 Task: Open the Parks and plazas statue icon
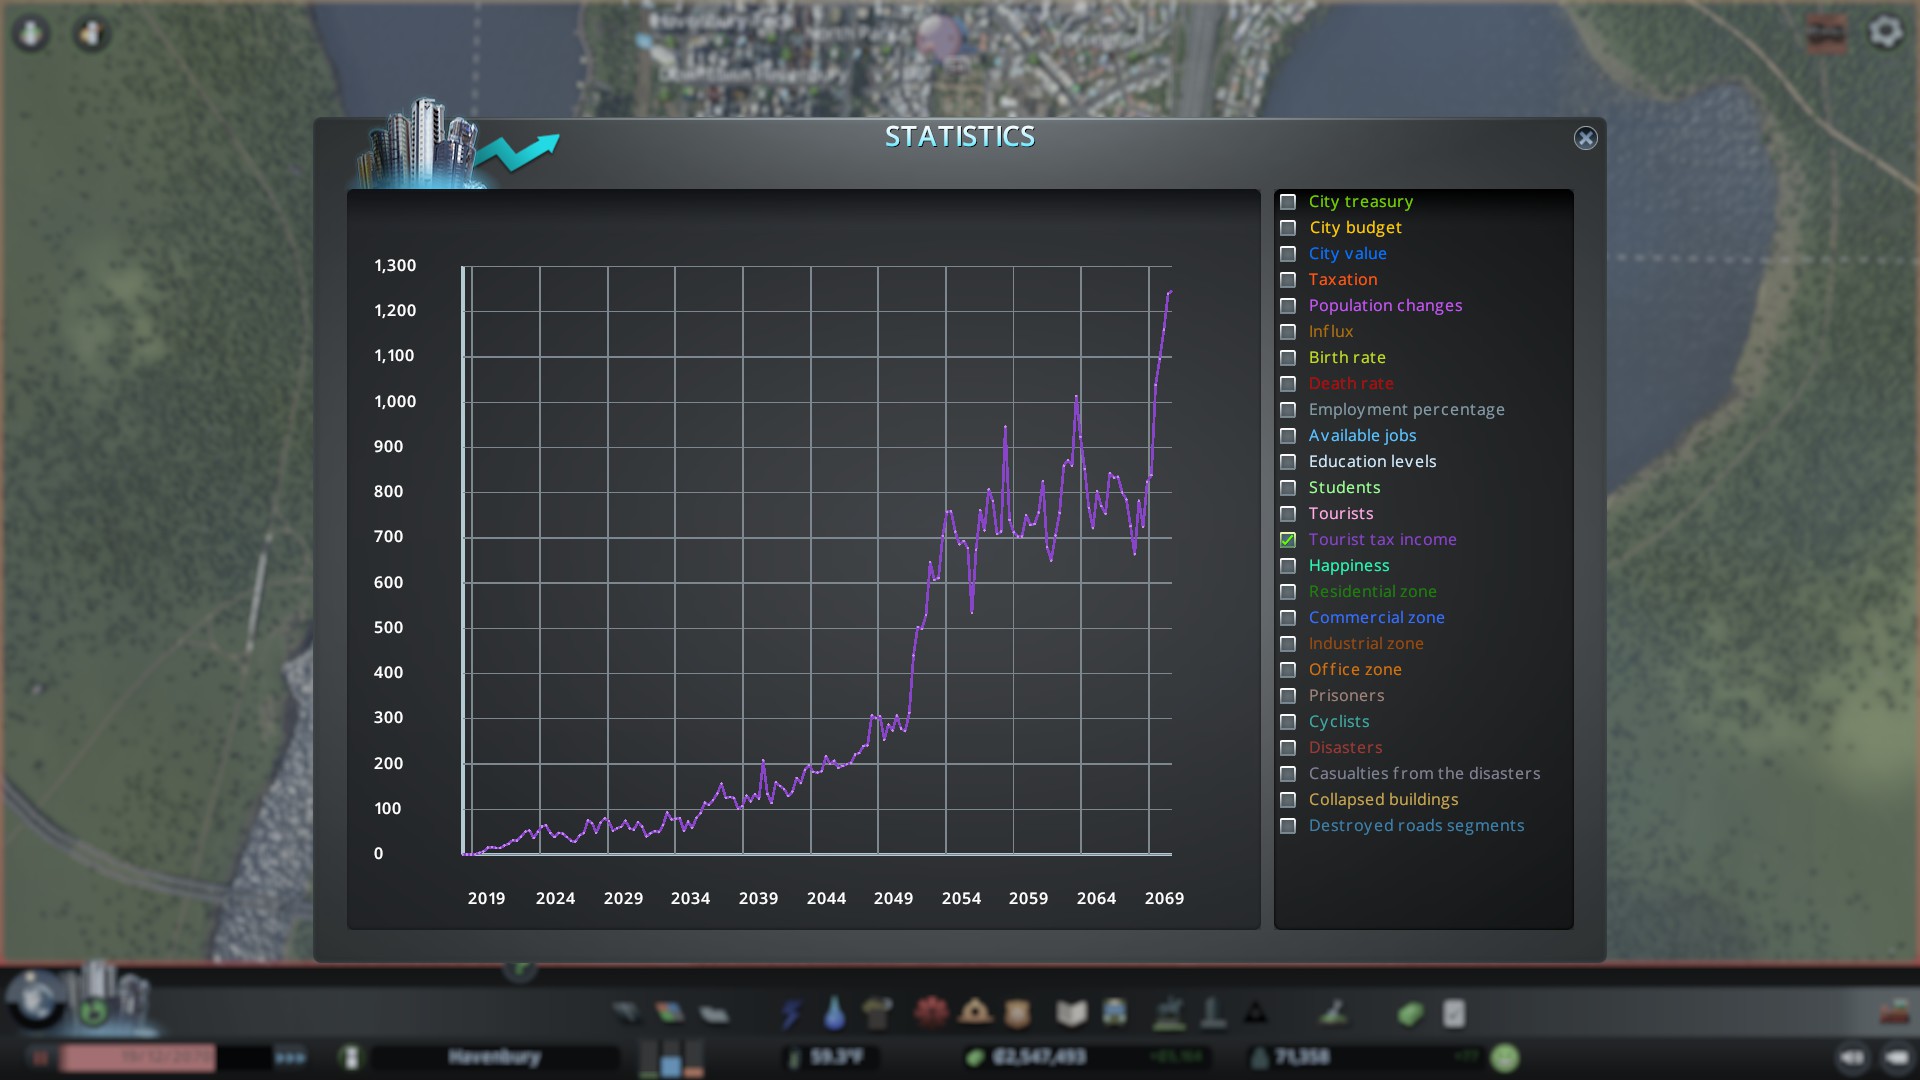pyautogui.click(x=1168, y=1013)
